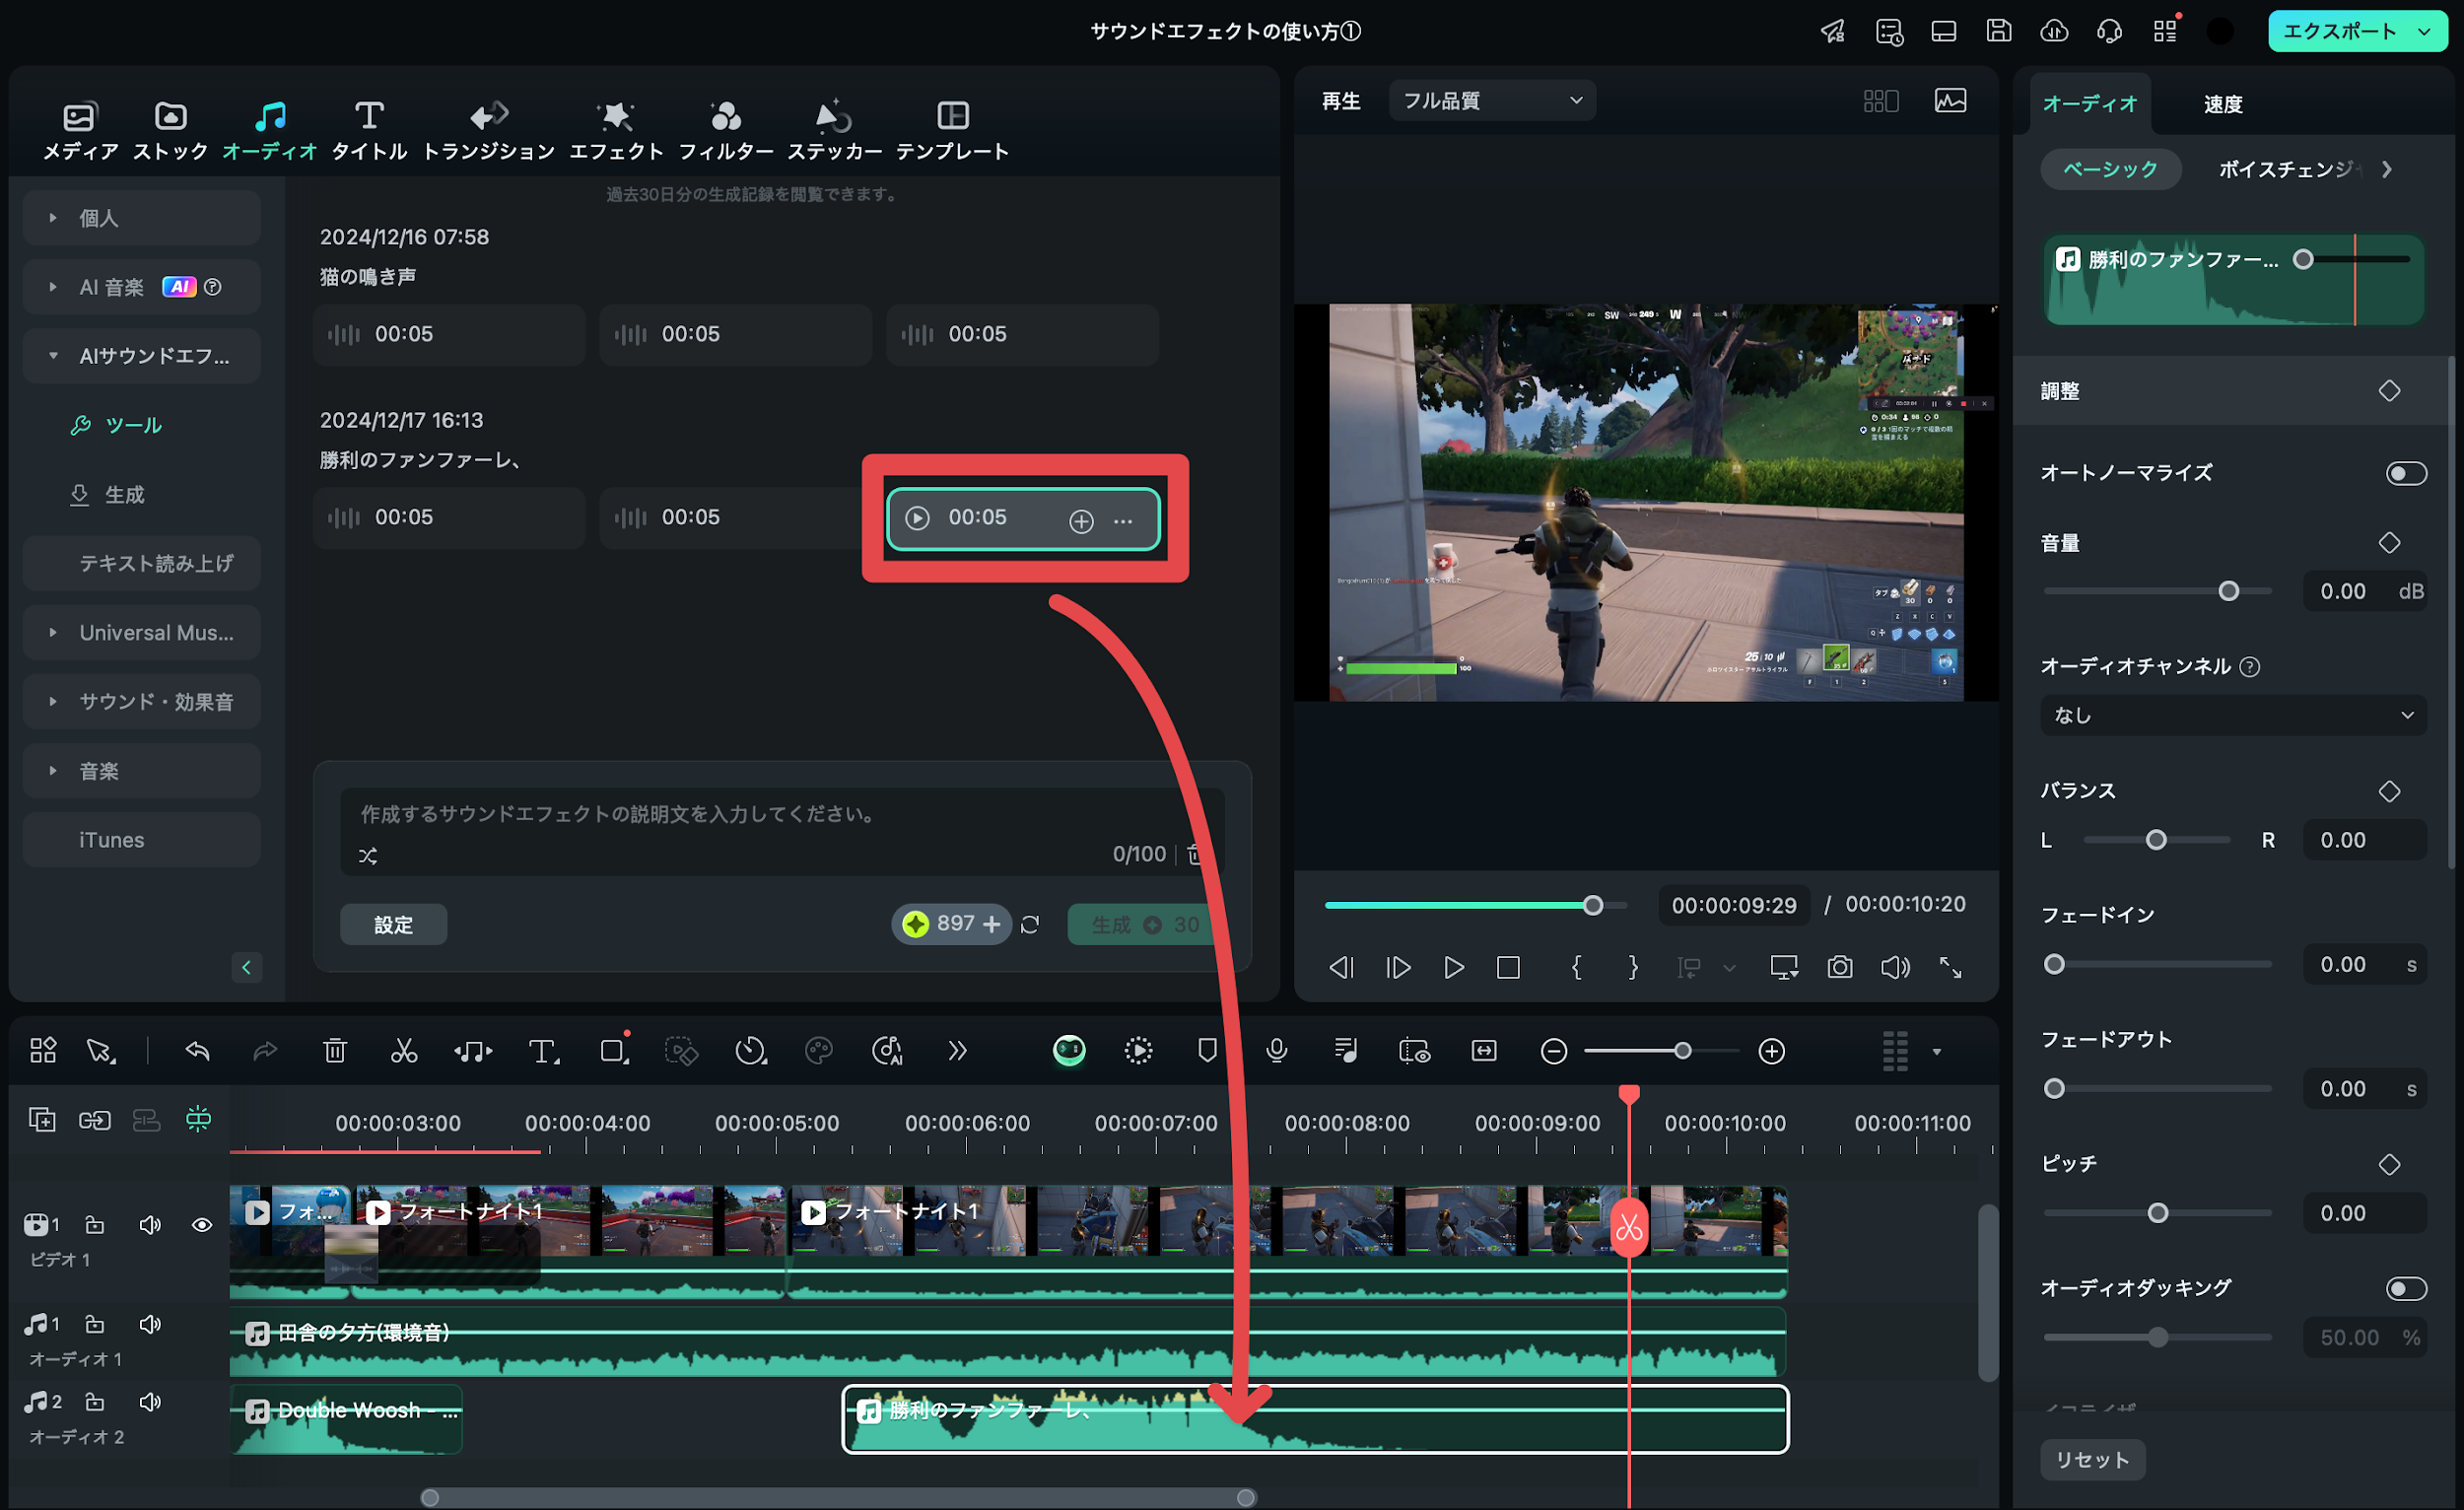This screenshot has height=1510, width=2464.
Task: Add credits with the 897 plus button
Action: pyautogui.click(x=992, y=925)
